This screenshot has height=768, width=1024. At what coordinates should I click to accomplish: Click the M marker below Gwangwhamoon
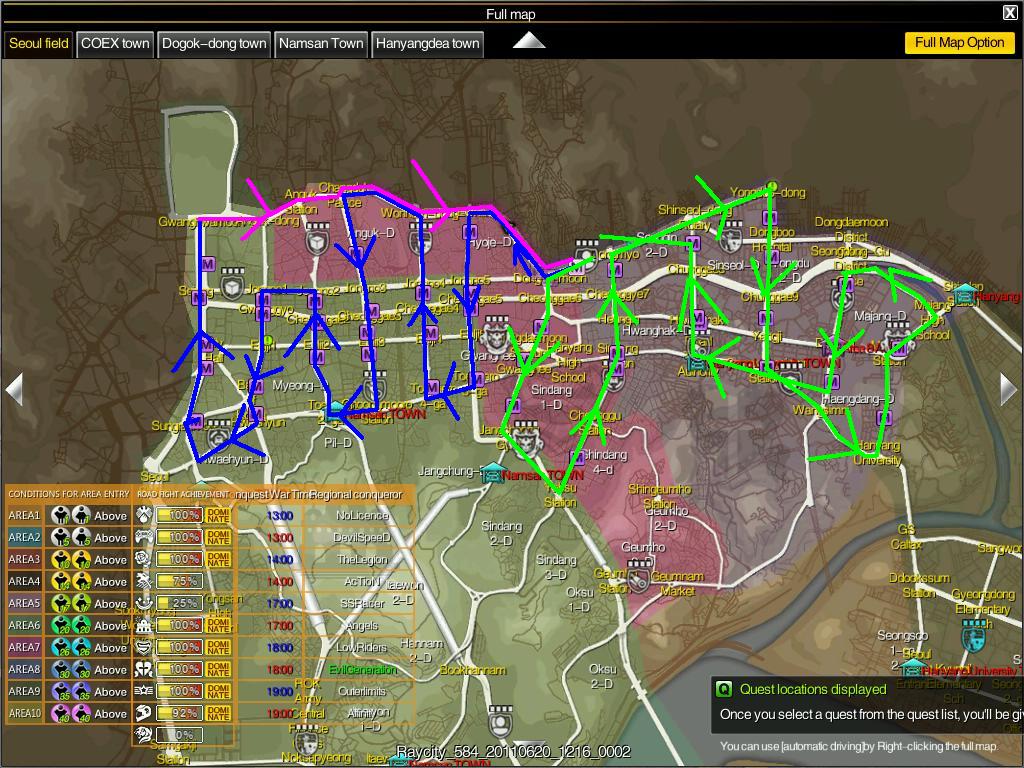[x=208, y=264]
